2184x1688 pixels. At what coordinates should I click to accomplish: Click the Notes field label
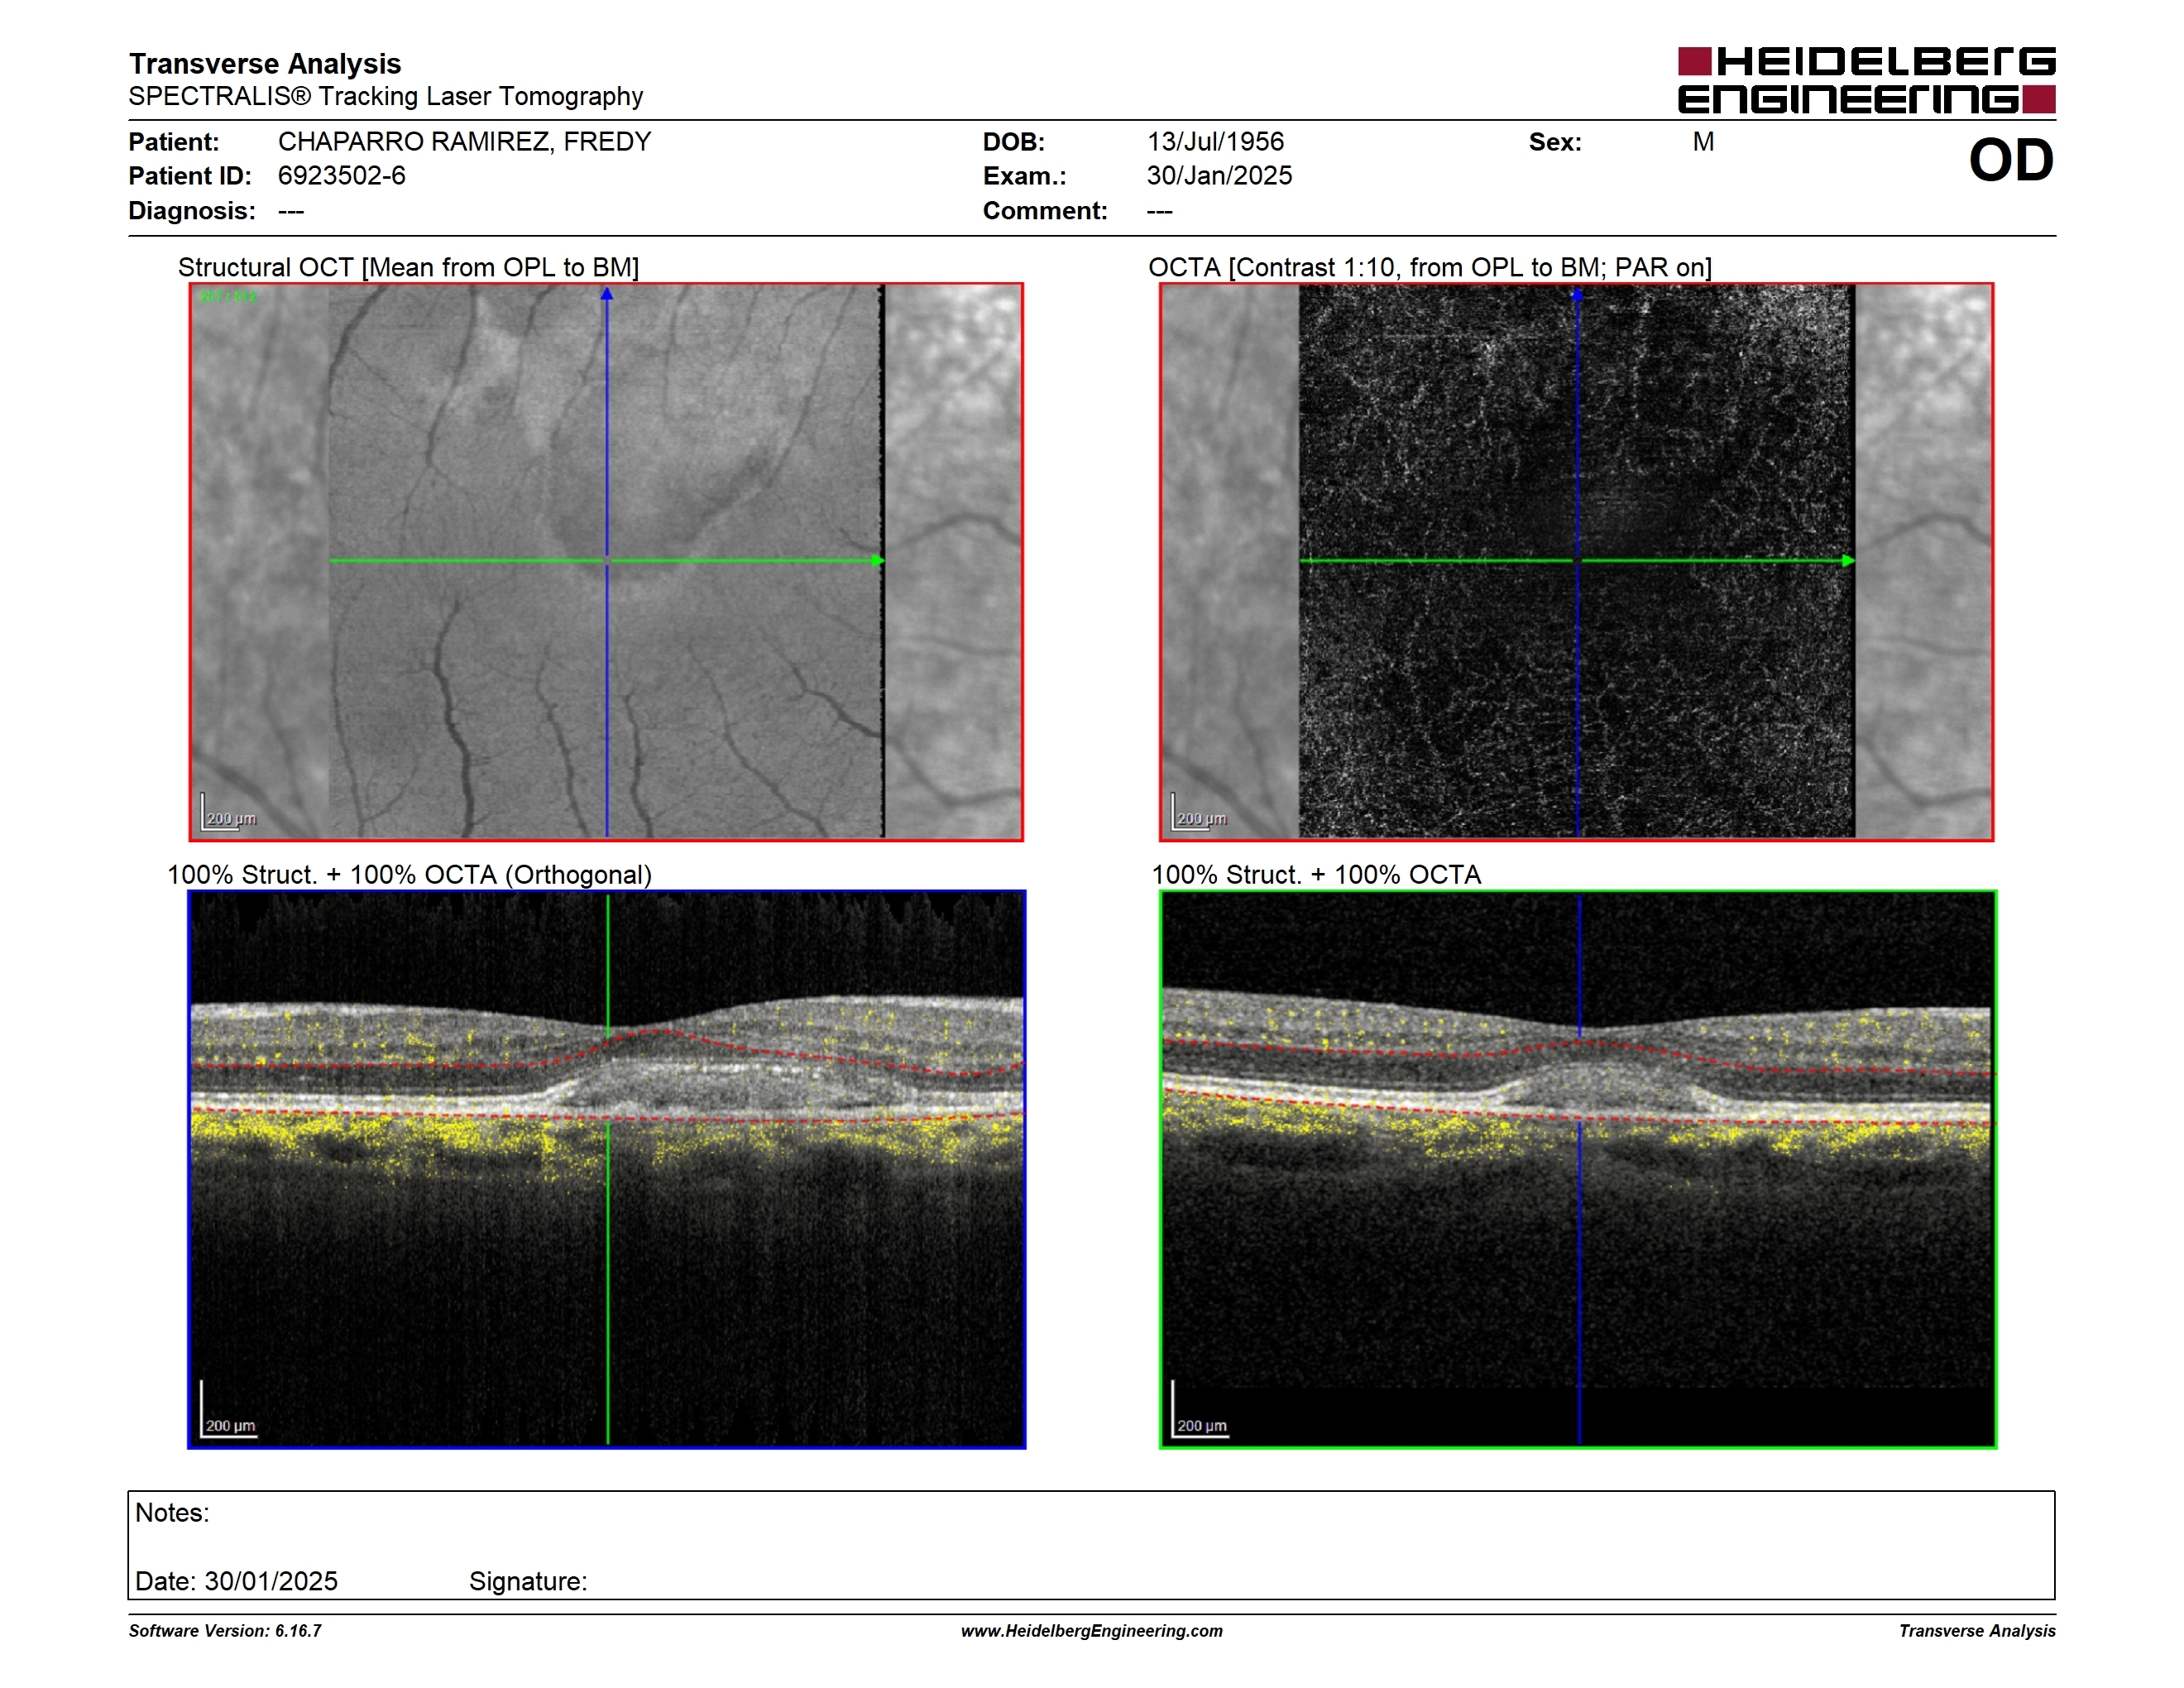[x=172, y=1512]
